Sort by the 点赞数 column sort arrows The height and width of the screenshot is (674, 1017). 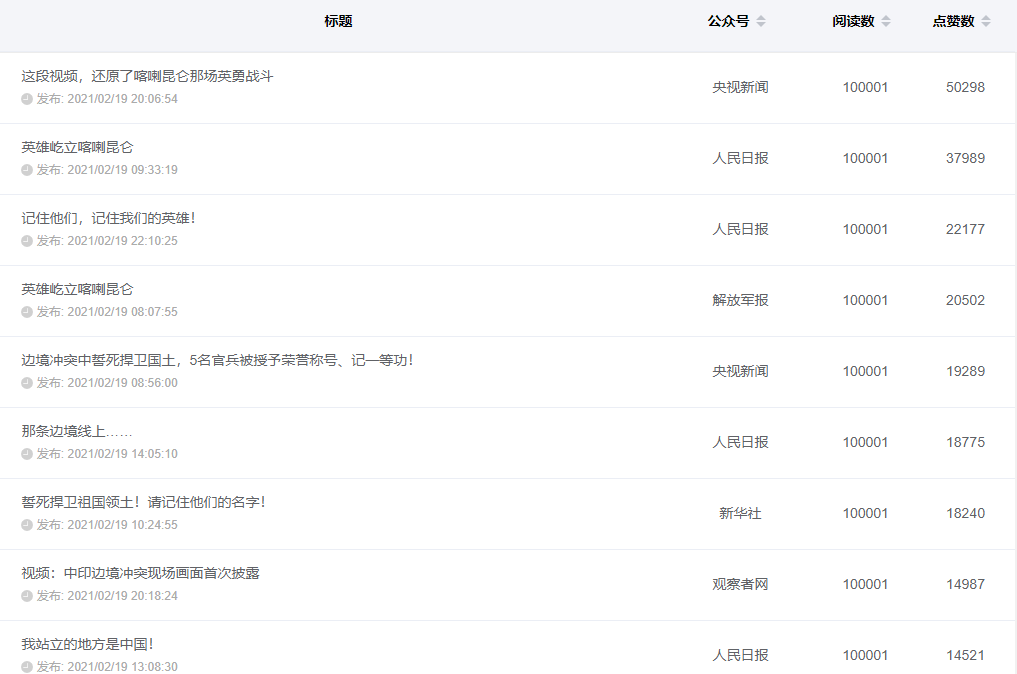point(986,21)
